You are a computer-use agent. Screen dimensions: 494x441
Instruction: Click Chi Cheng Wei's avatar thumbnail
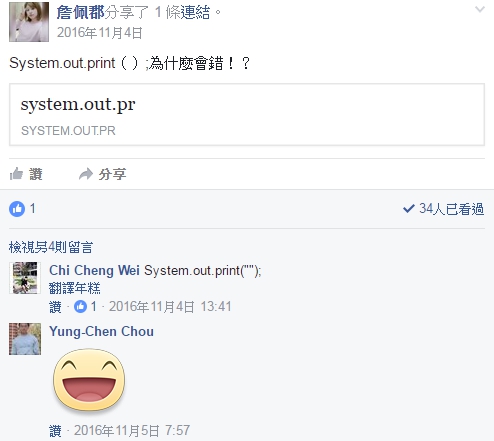(x=25, y=278)
